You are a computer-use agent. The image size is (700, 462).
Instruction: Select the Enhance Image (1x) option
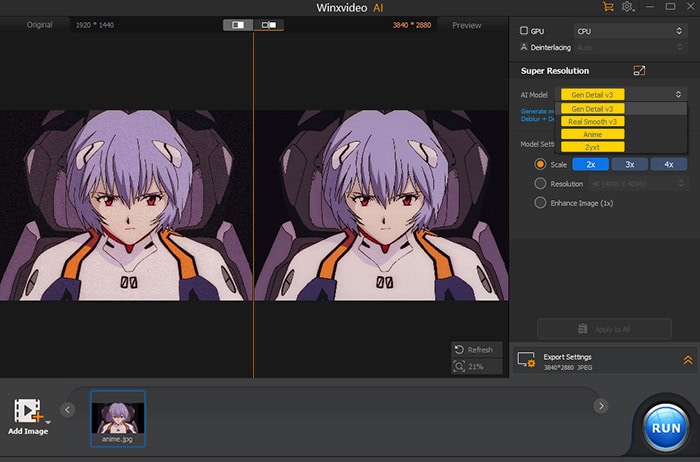point(540,202)
